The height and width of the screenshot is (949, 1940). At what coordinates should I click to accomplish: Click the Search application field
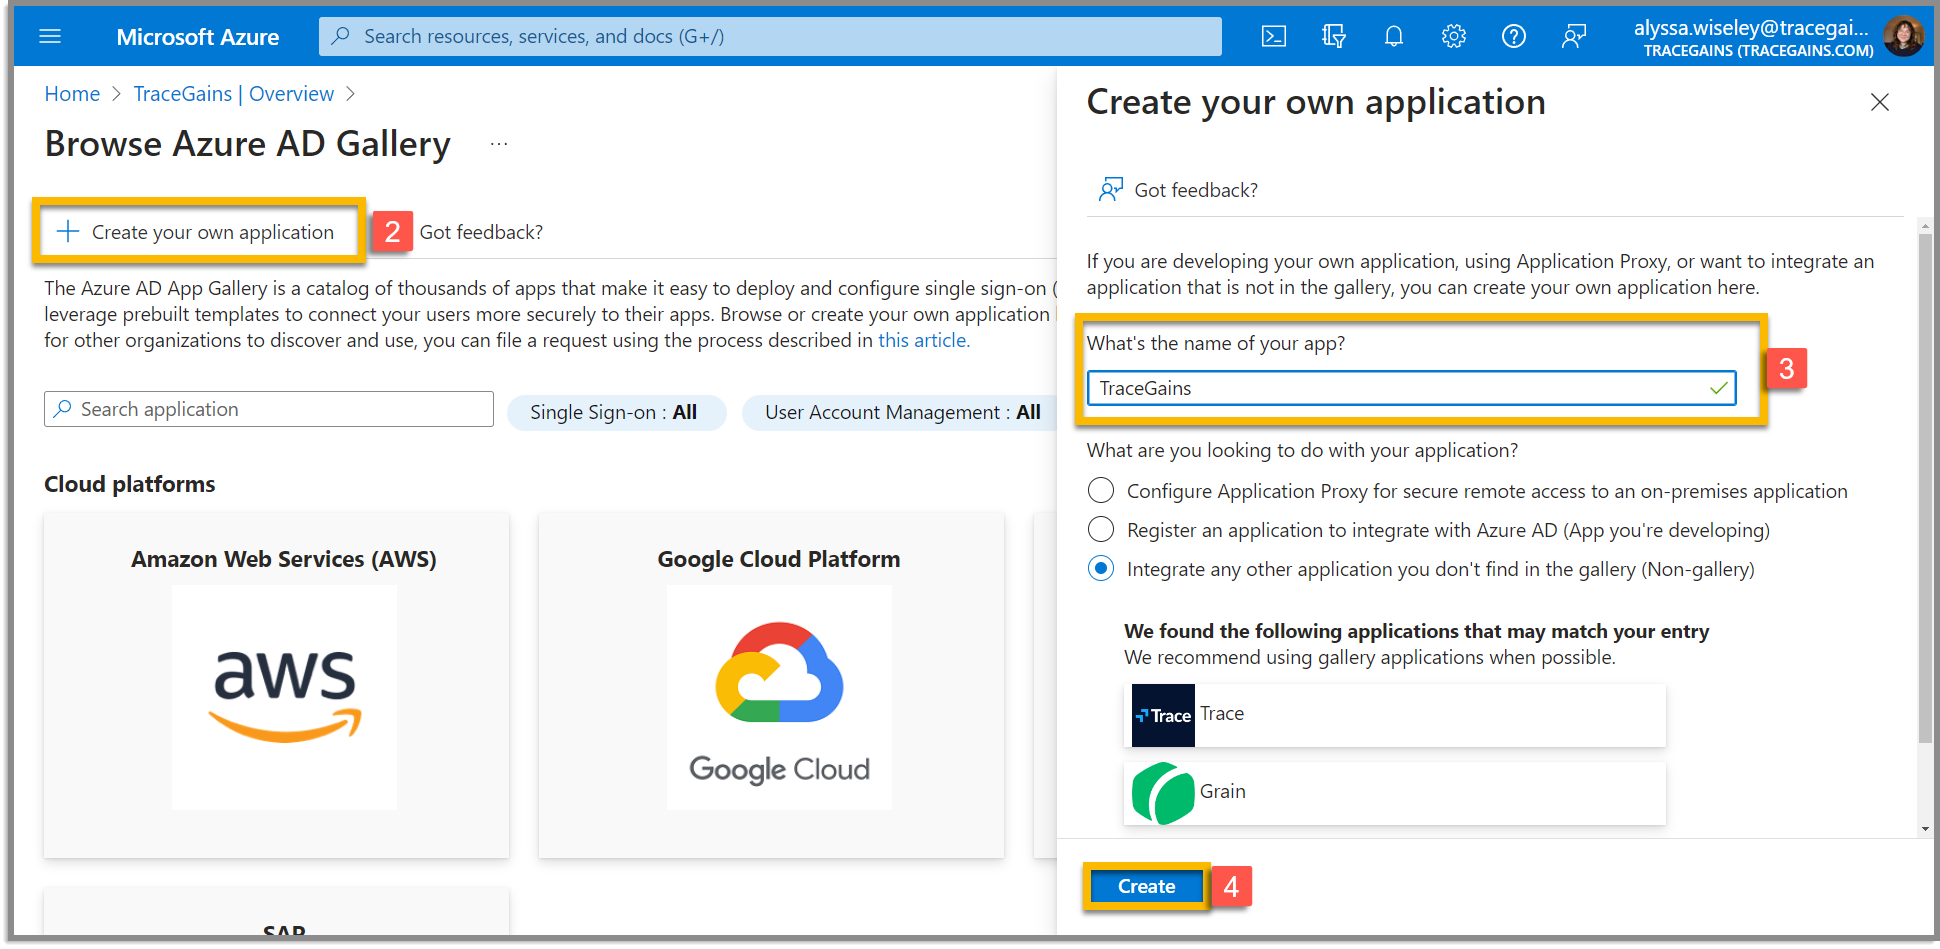[269, 409]
